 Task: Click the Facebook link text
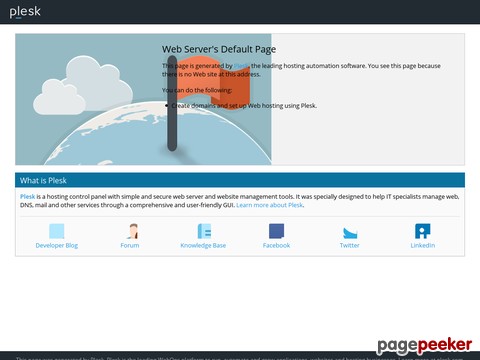(276, 245)
